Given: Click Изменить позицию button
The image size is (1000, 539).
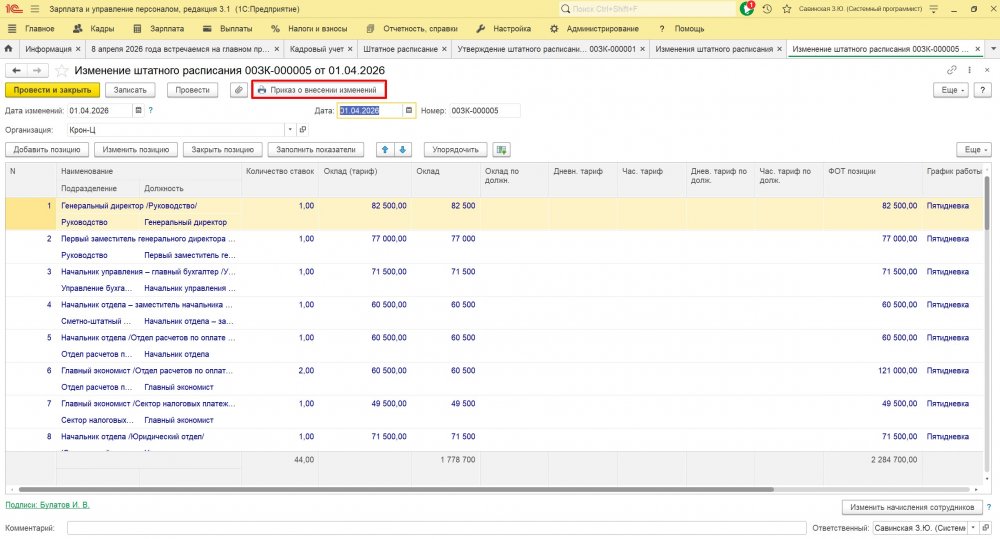Looking at the screenshot, I should pos(136,149).
